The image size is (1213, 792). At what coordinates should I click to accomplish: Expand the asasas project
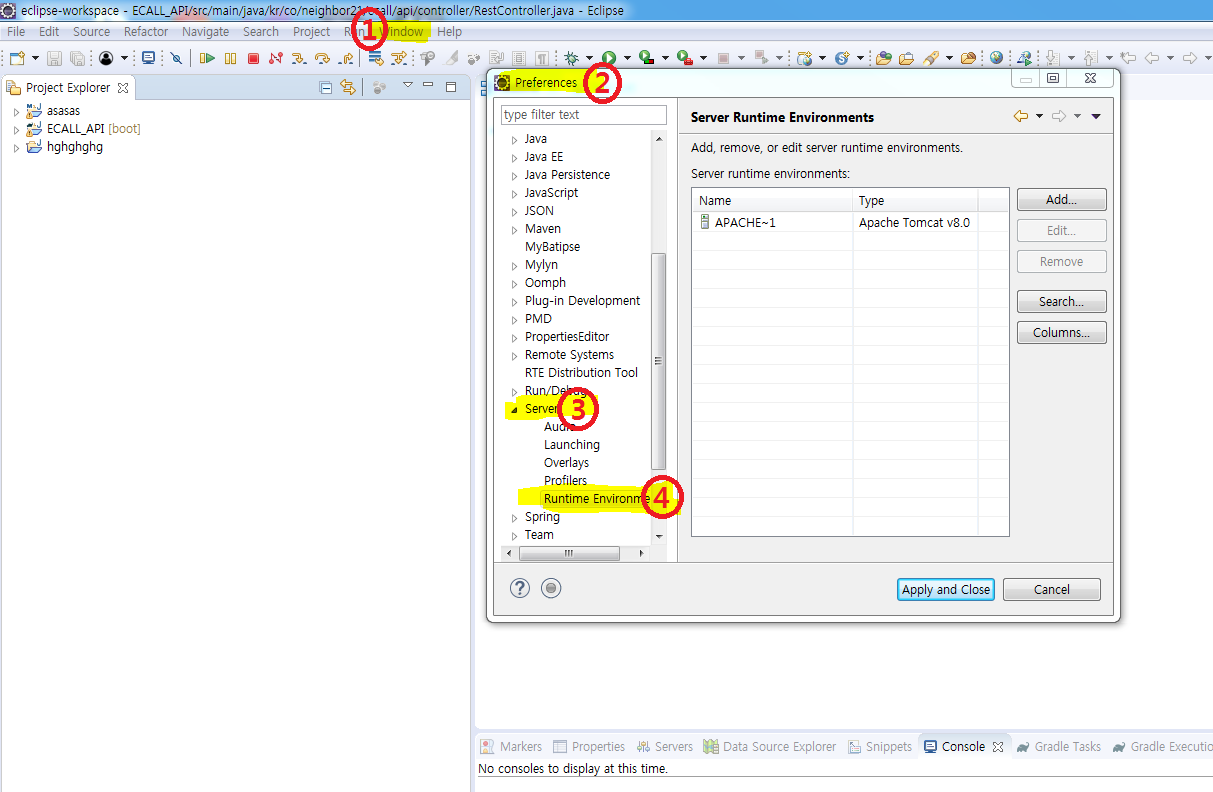point(16,111)
